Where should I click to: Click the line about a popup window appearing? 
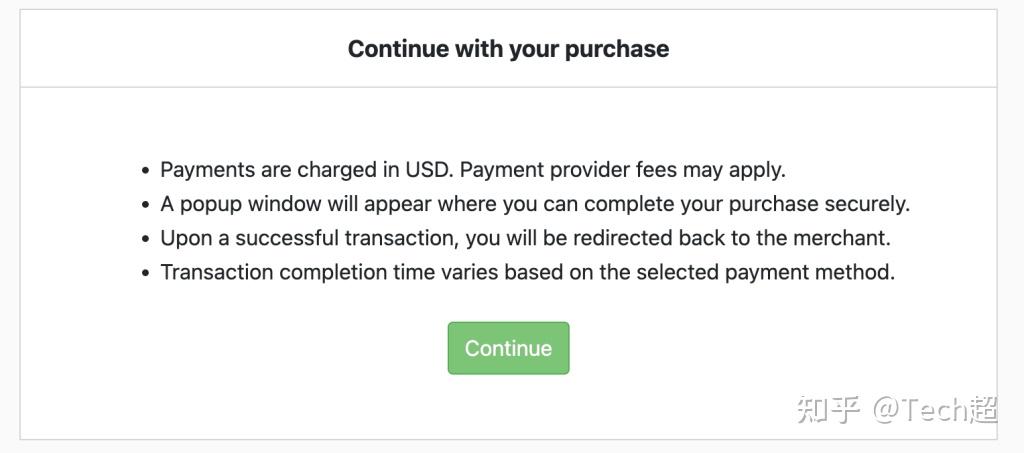535,204
